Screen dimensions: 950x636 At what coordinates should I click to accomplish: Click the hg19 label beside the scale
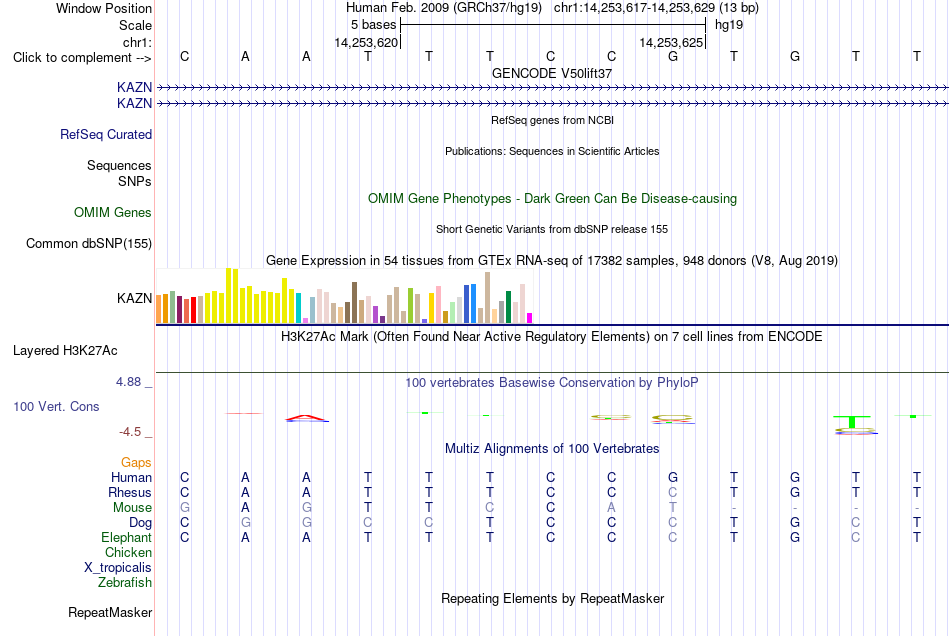(729, 25)
